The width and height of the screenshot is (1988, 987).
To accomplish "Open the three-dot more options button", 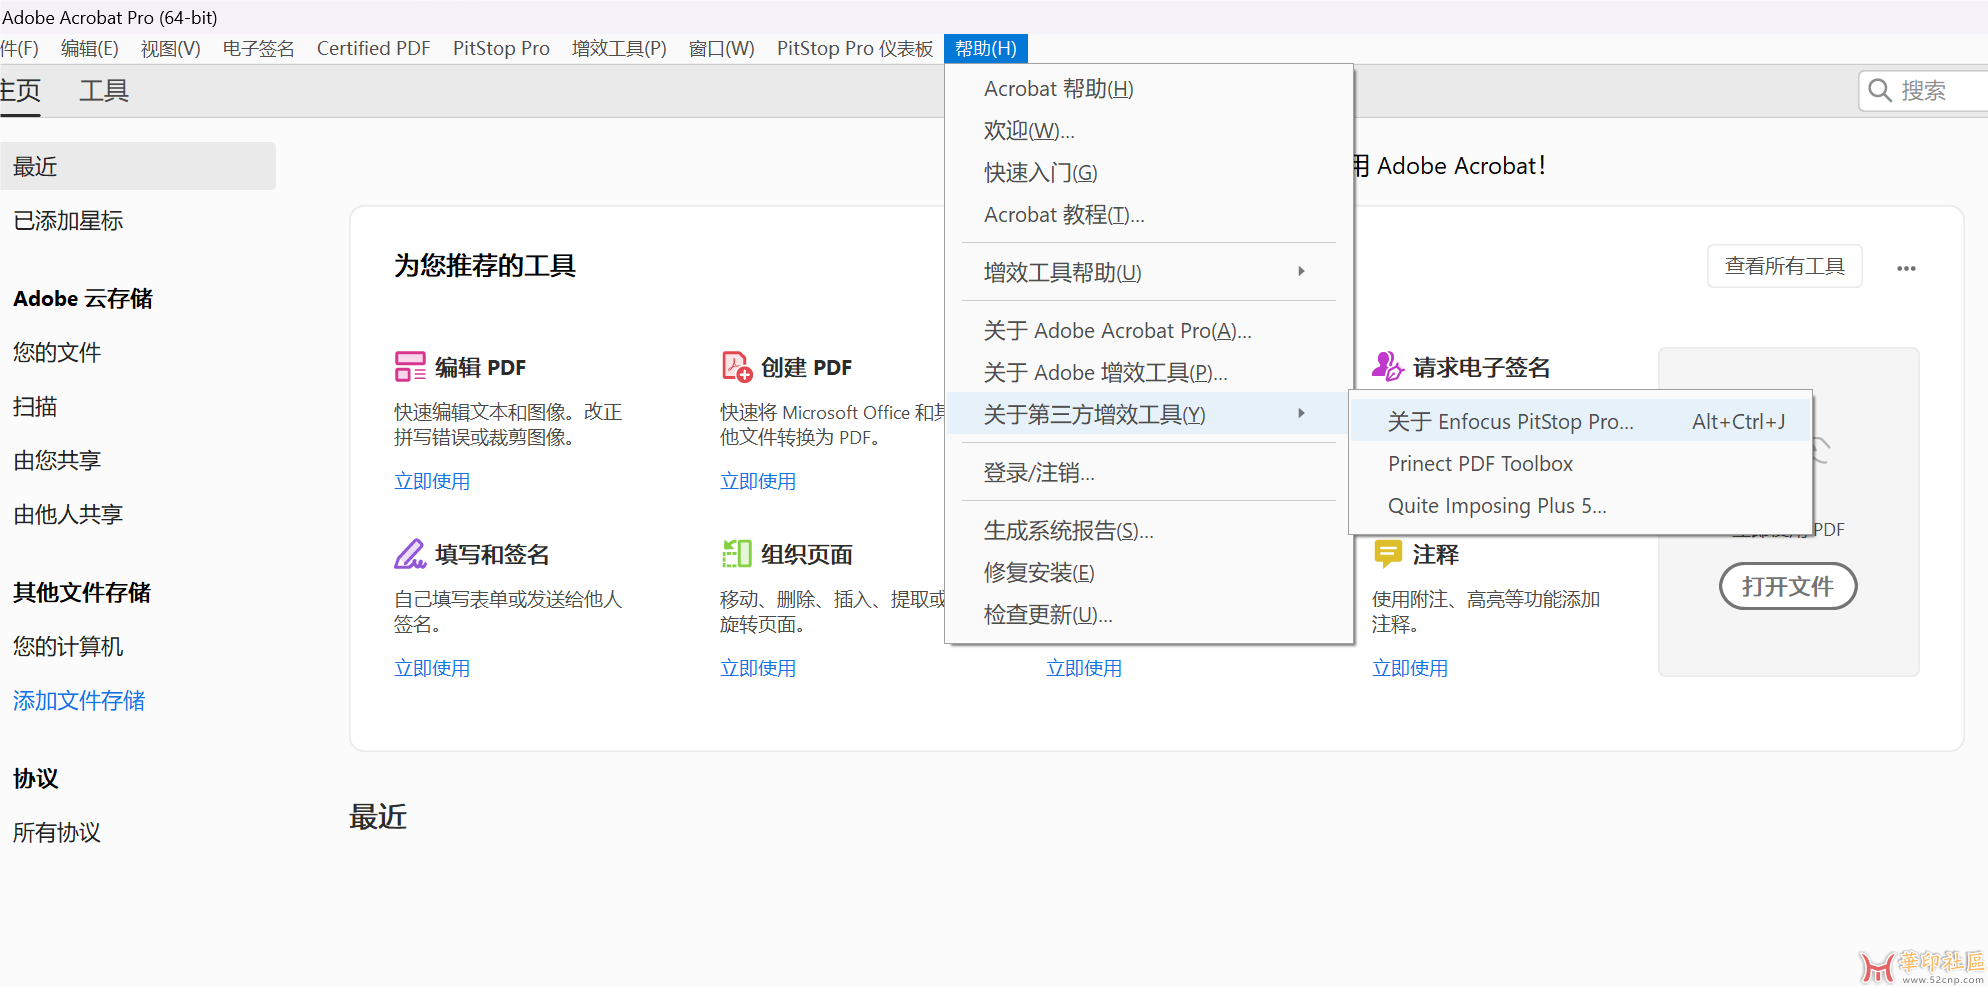I will coord(1906,268).
